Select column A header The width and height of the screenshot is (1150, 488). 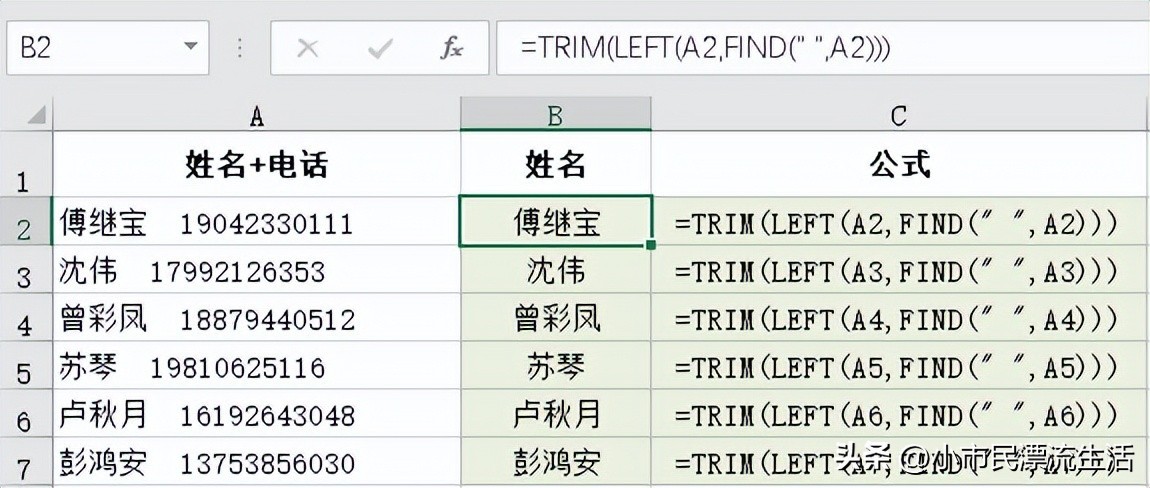tap(256, 116)
